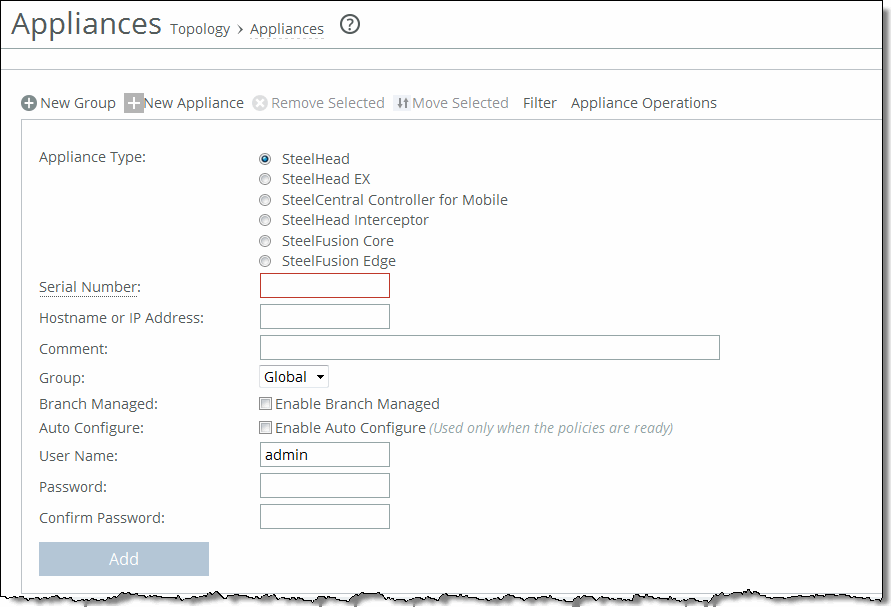Image resolution: width=891 pixels, height=607 pixels.
Task: Click the Move Selected arrows icon
Action: (402, 103)
